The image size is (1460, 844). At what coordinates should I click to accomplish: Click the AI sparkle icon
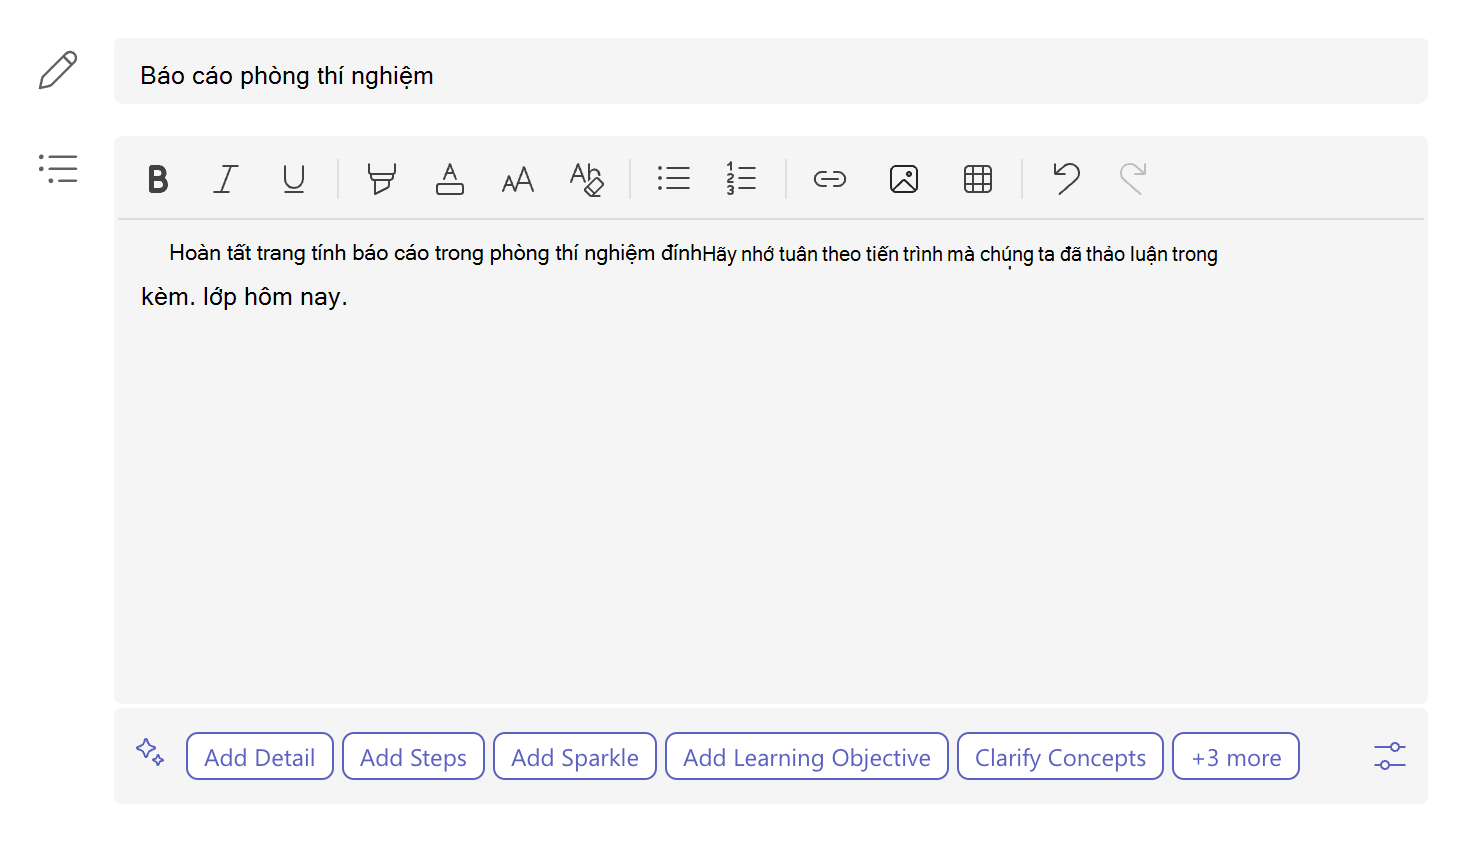150,752
